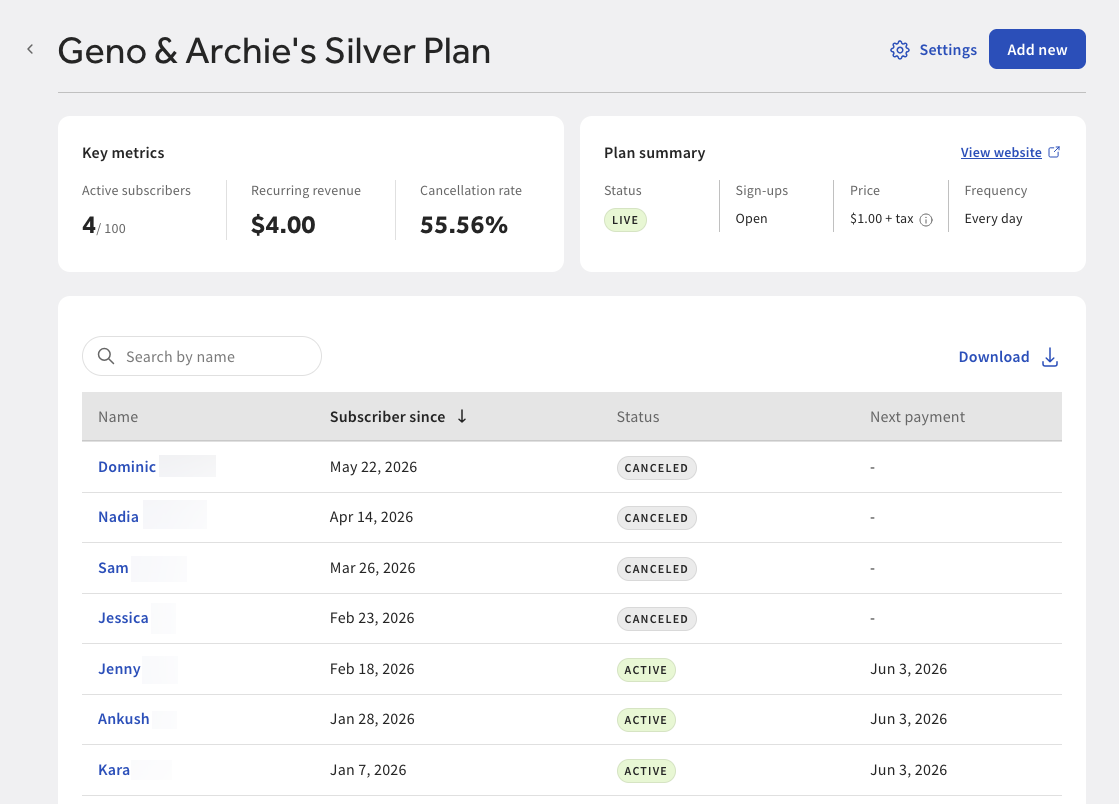Click the date Apr 14, 2026
Viewport: 1119px width, 804px height.
(x=371, y=517)
